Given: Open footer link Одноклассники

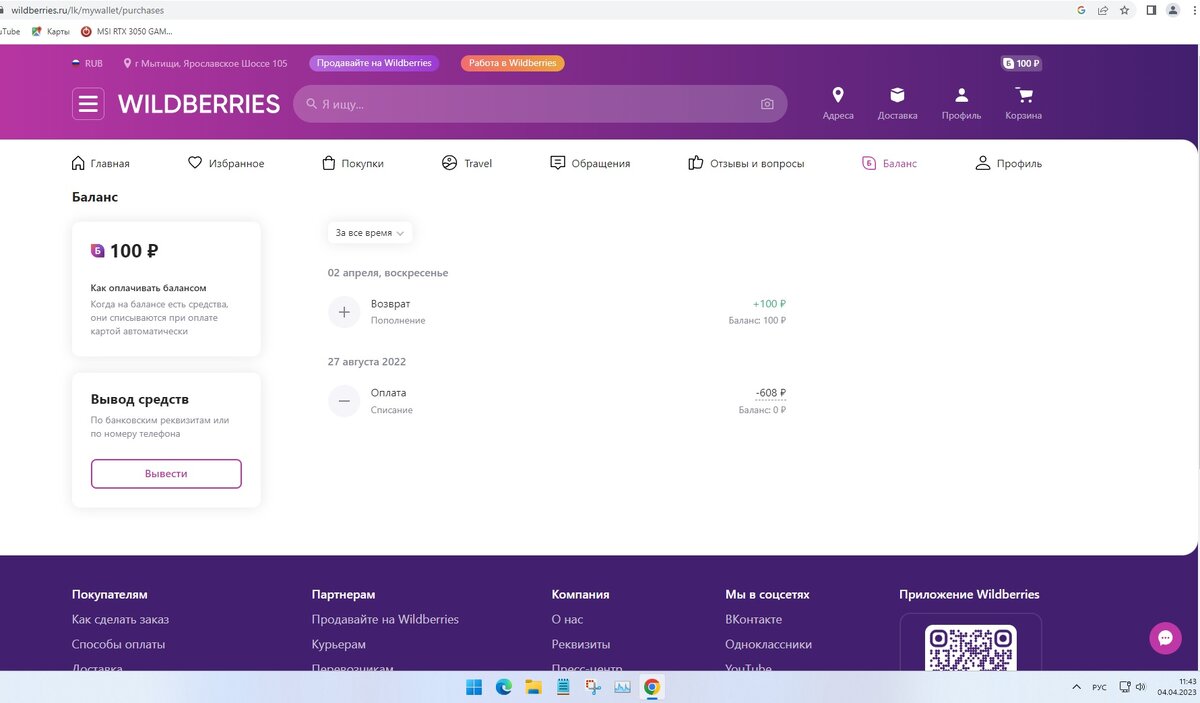Looking at the screenshot, I should [x=769, y=644].
